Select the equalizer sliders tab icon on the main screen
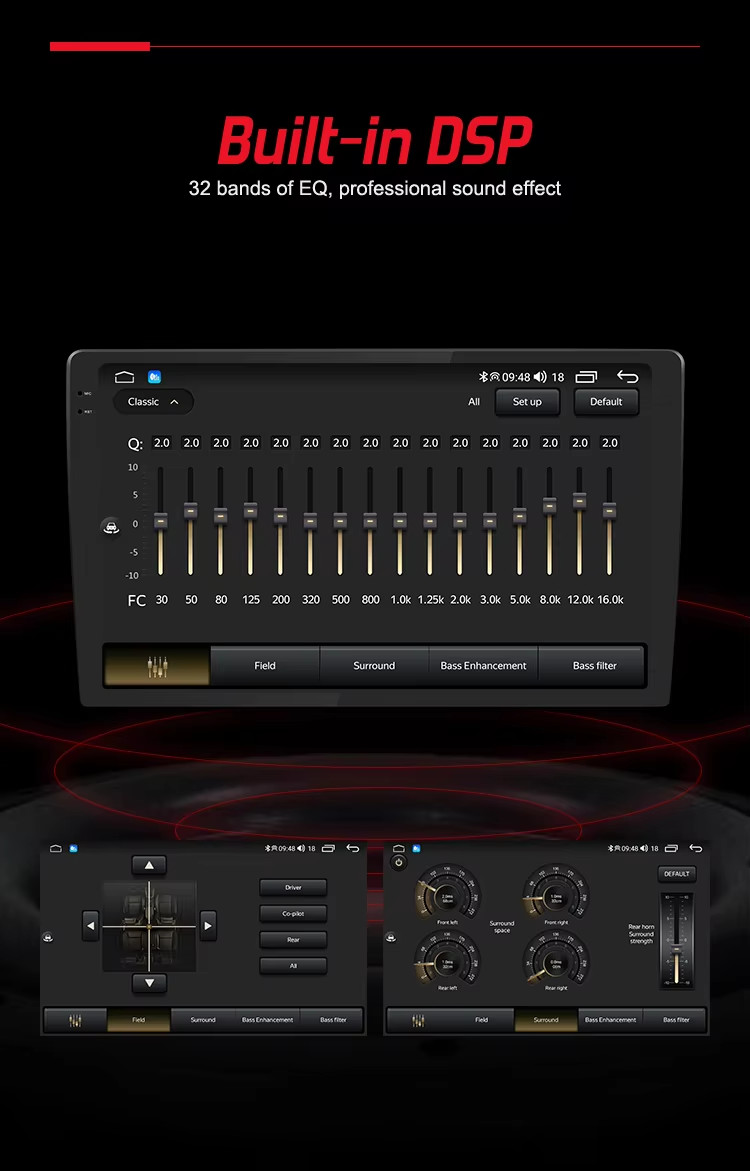This screenshot has width=750, height=1171. tap(157, 666)
